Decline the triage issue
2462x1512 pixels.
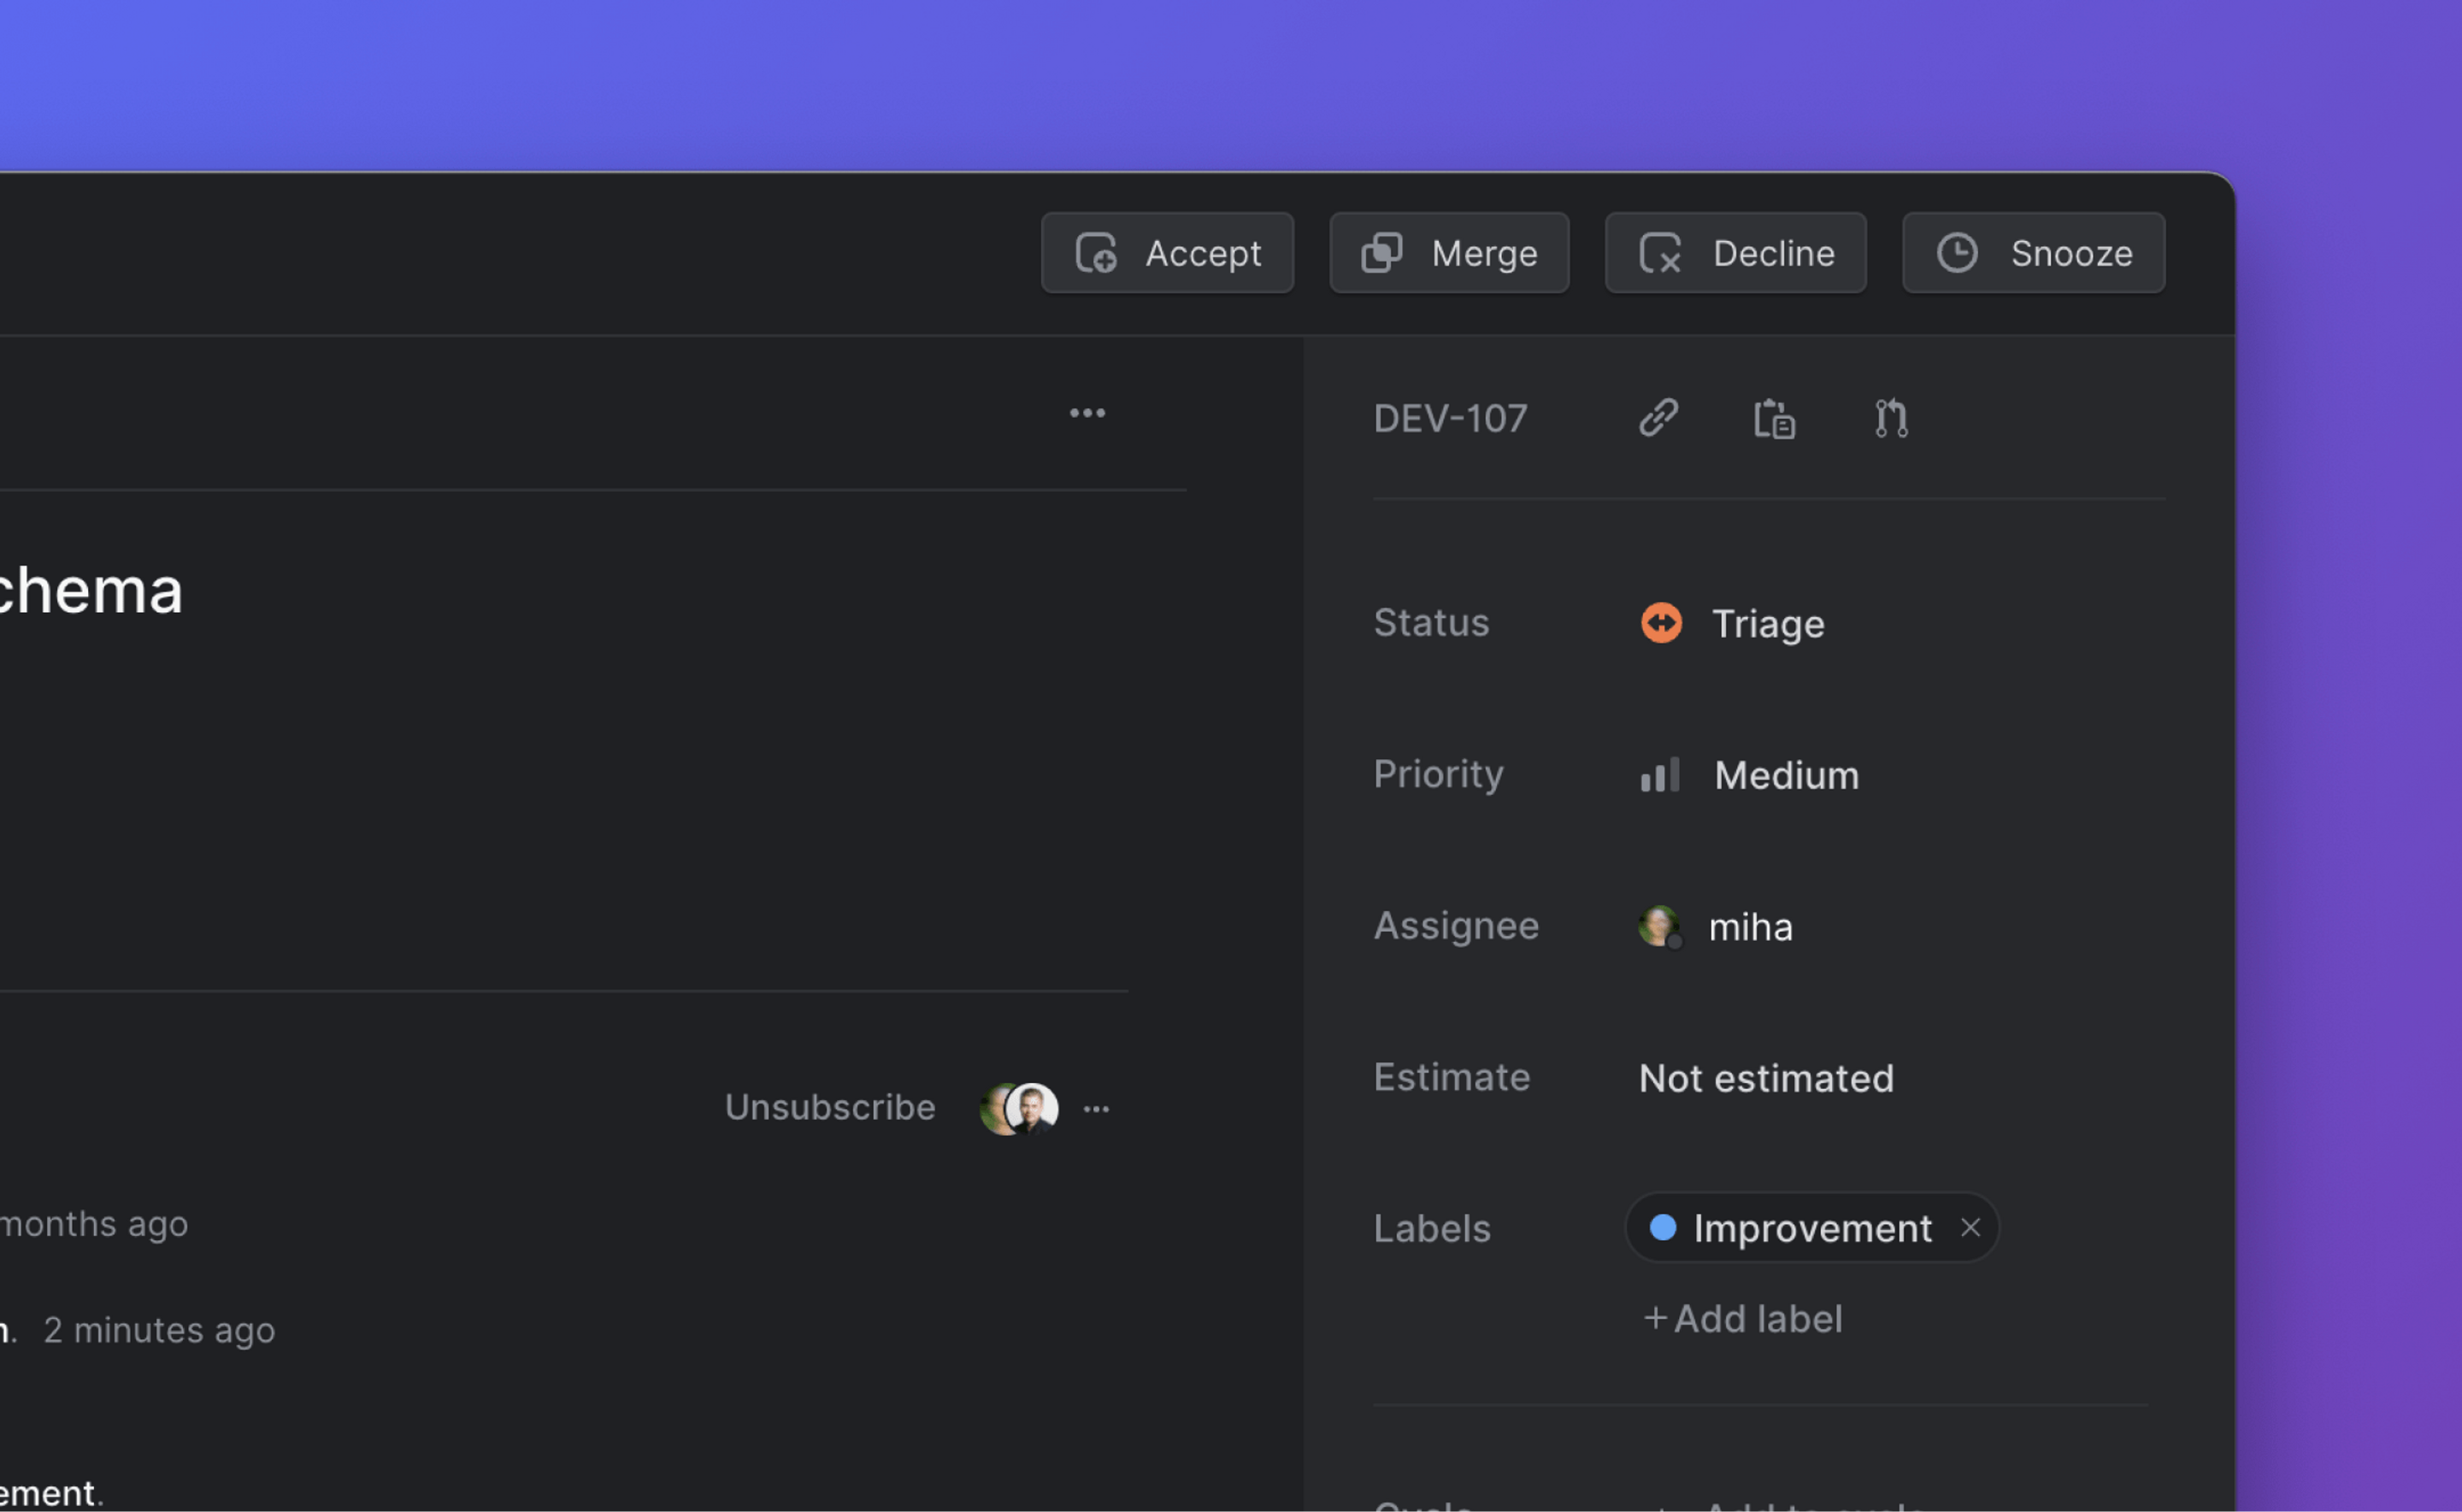(x=1735, y=253)
